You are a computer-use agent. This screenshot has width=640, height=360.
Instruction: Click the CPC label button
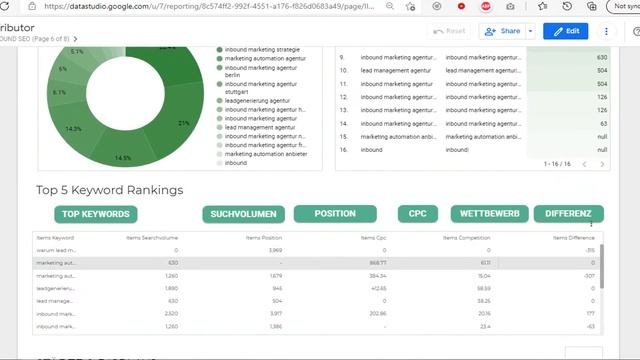point(418,214)
